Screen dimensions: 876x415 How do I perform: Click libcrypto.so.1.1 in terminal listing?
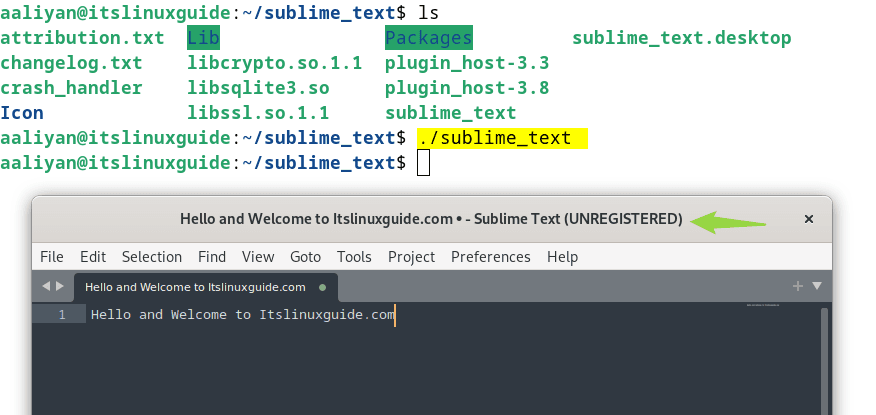[x=274, y=63]
